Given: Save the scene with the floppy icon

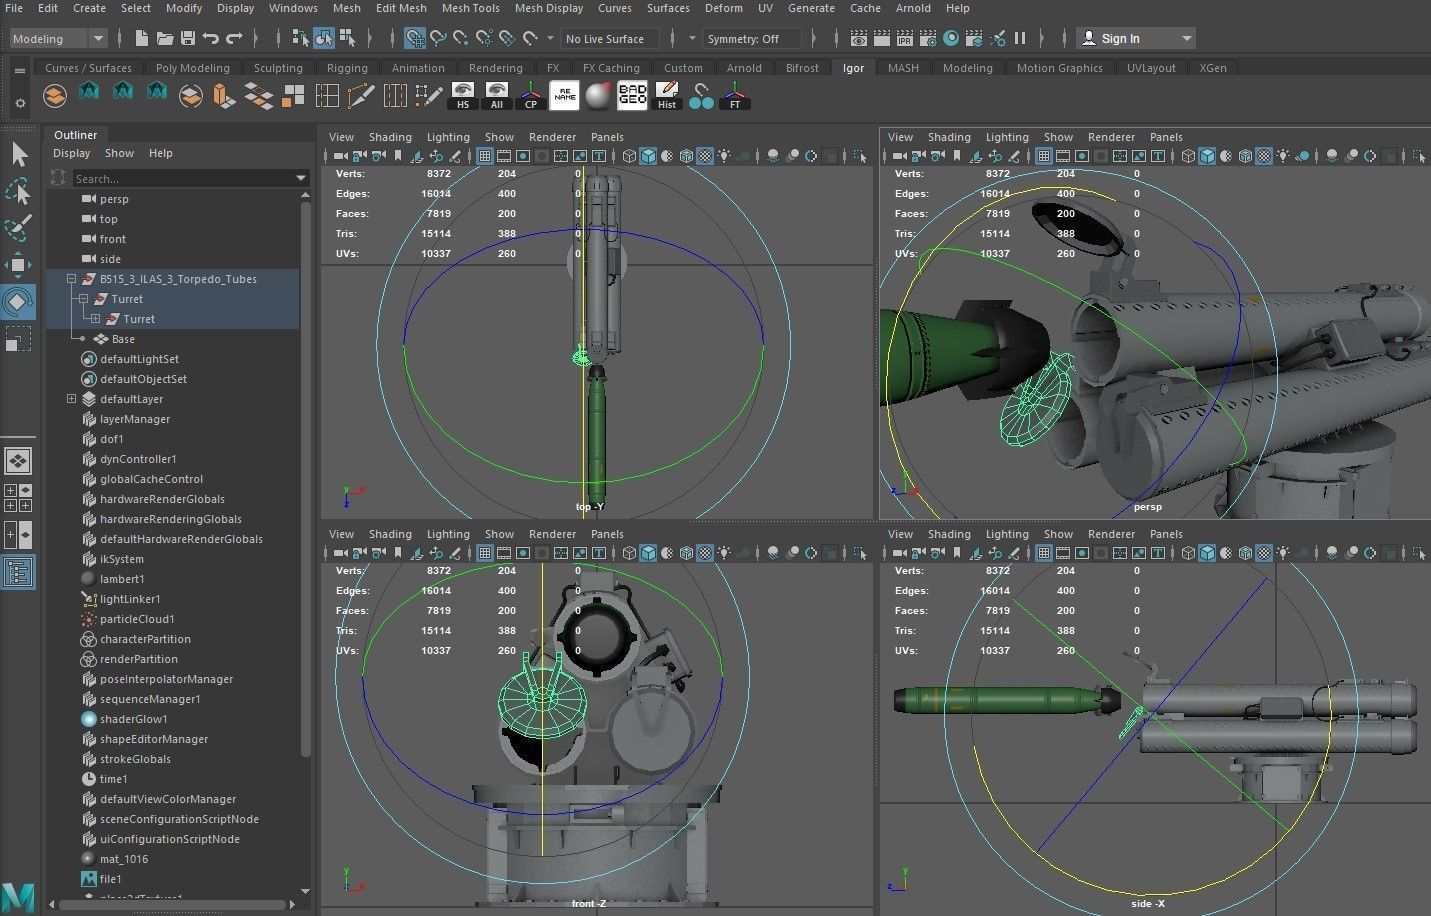Looking at the screenshot, I should [188, 38].
